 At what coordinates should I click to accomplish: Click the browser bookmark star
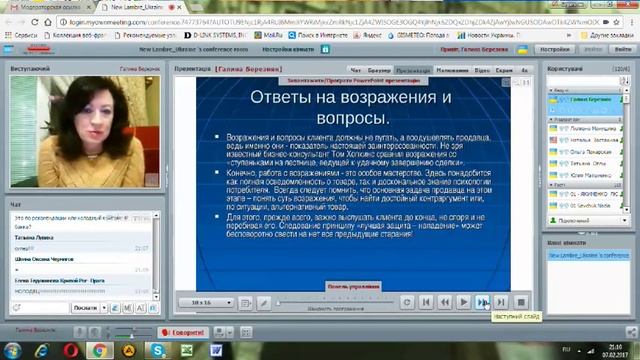click(616, 22)
